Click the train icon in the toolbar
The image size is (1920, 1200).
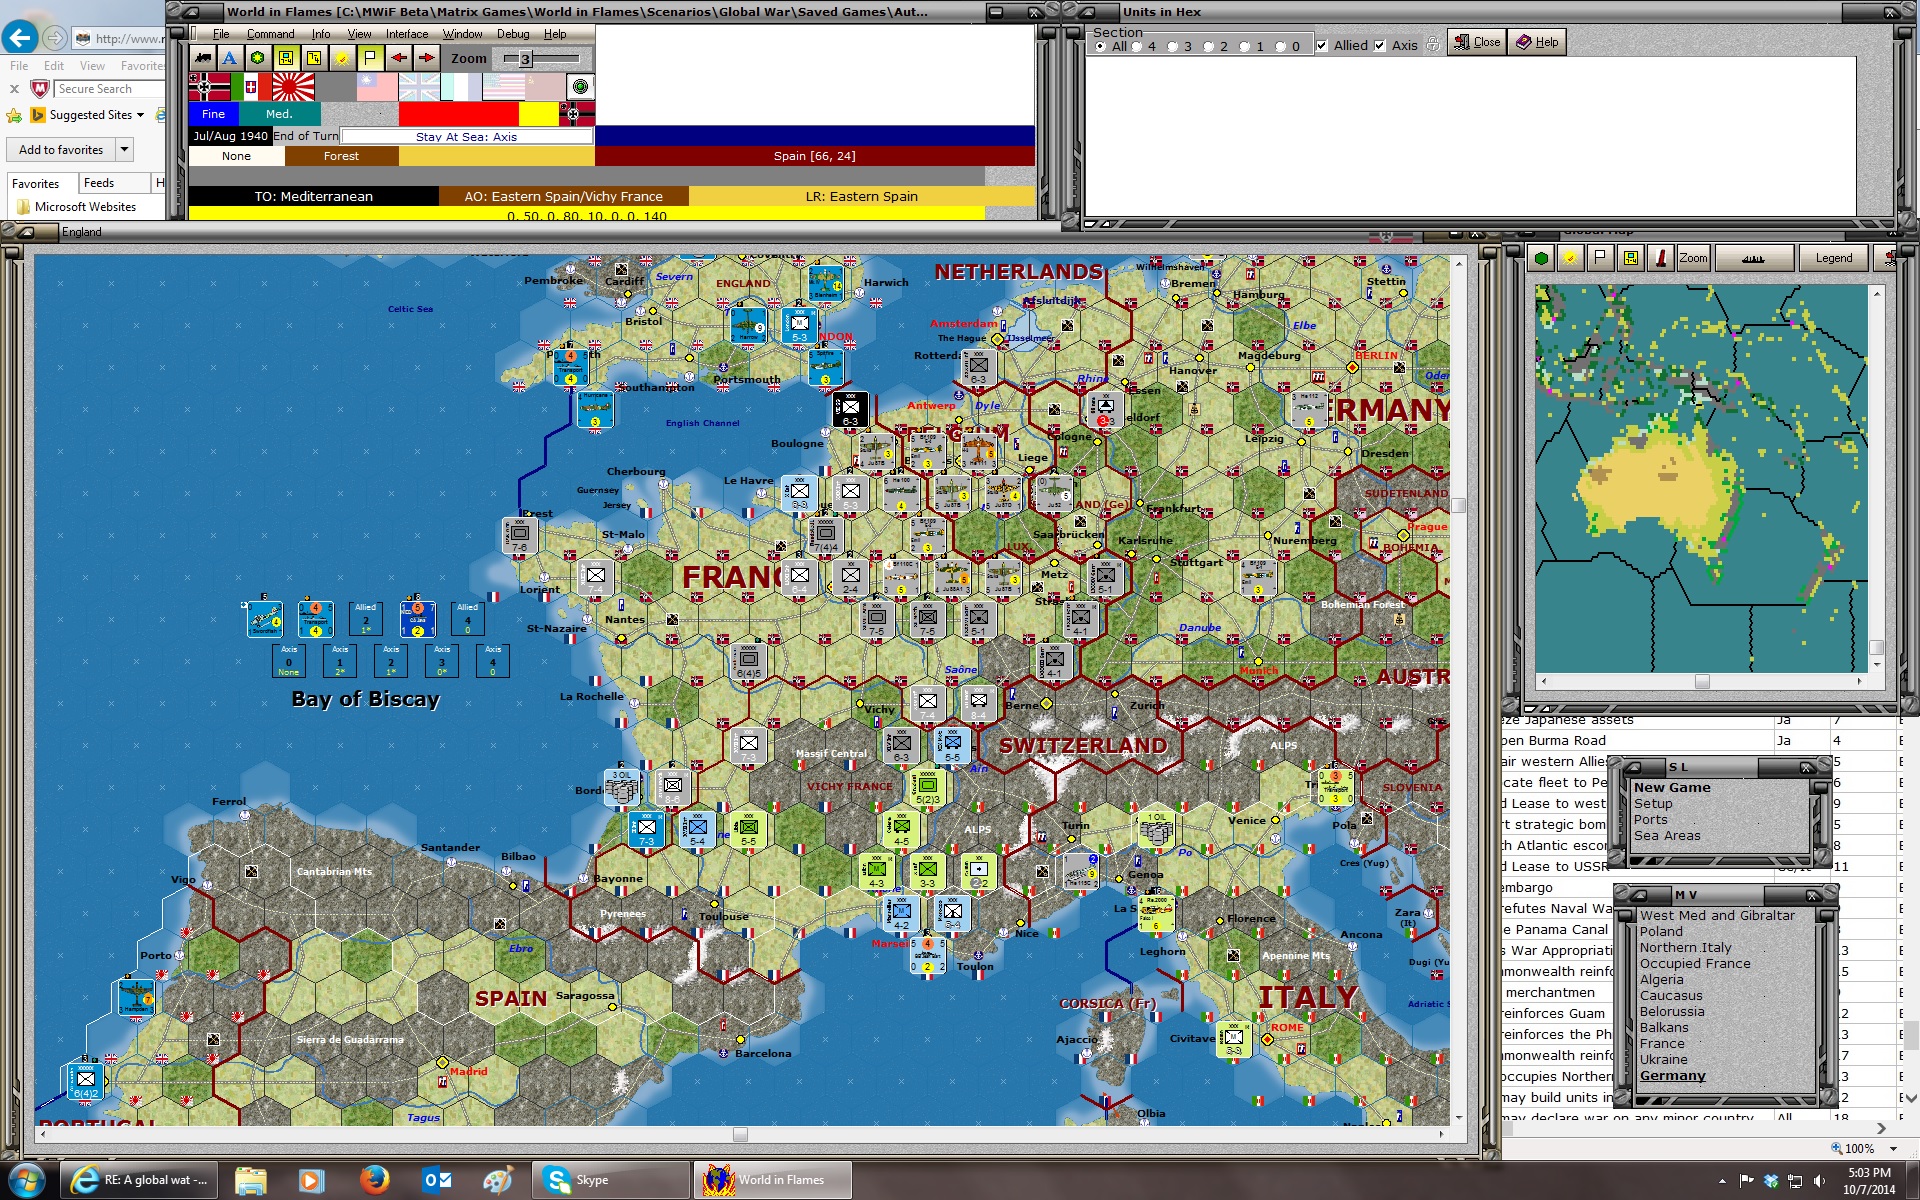[203, 58]
